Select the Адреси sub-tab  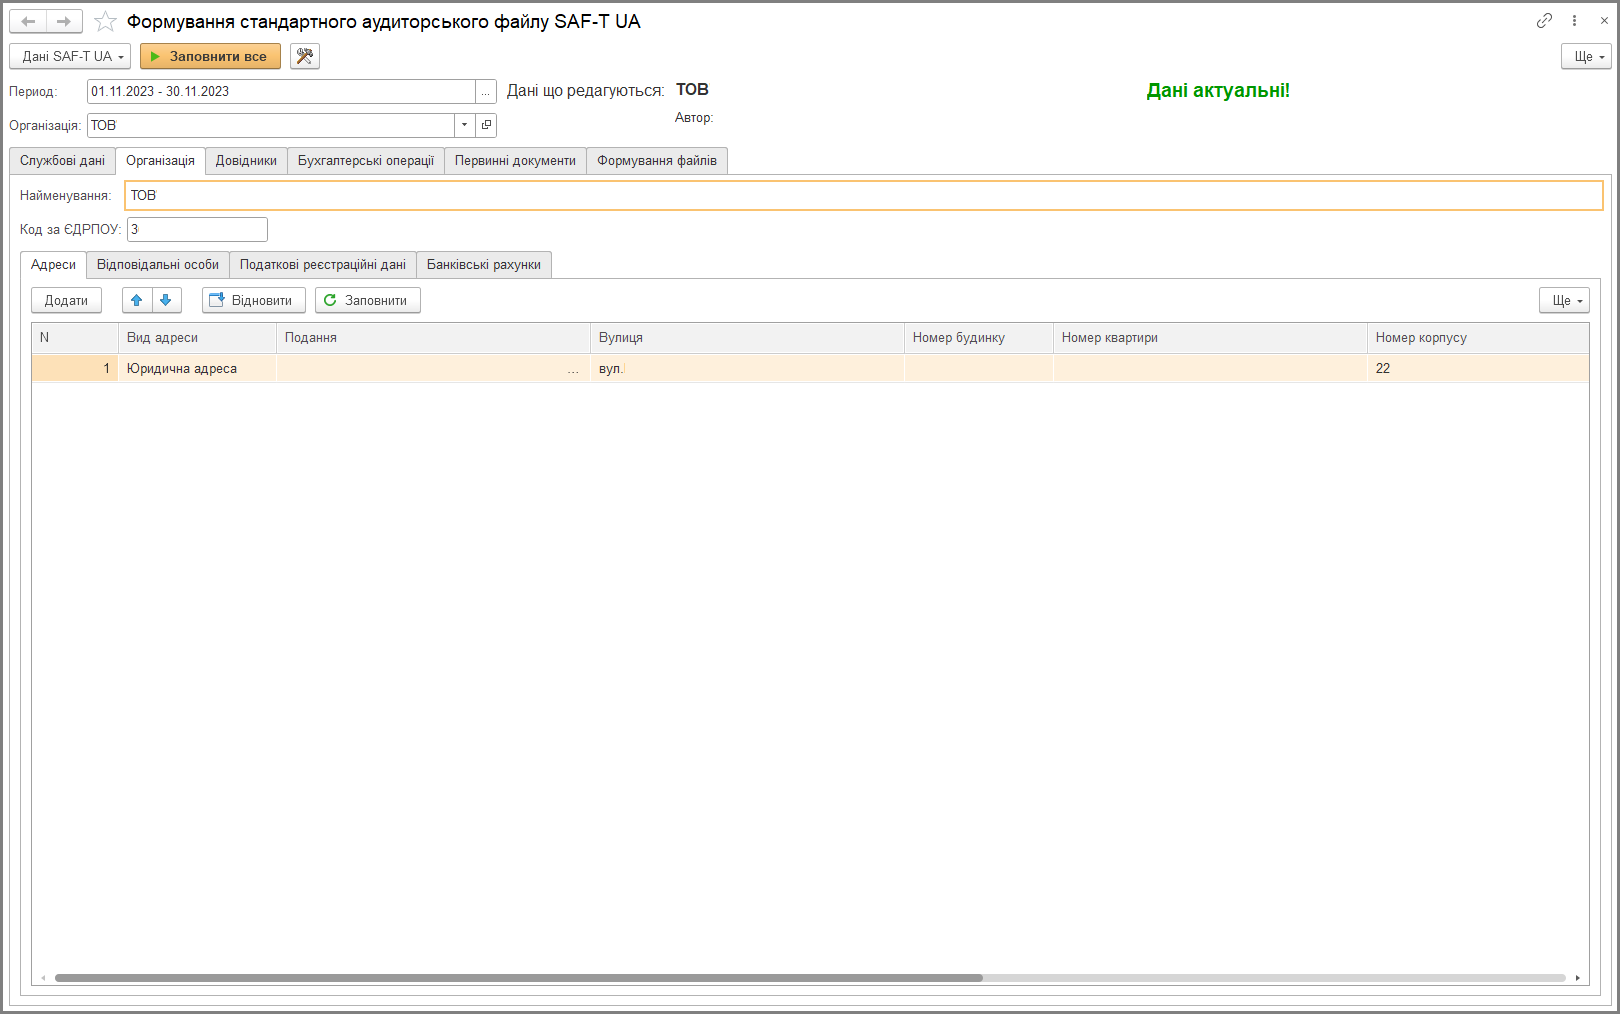tap(53, 264)
